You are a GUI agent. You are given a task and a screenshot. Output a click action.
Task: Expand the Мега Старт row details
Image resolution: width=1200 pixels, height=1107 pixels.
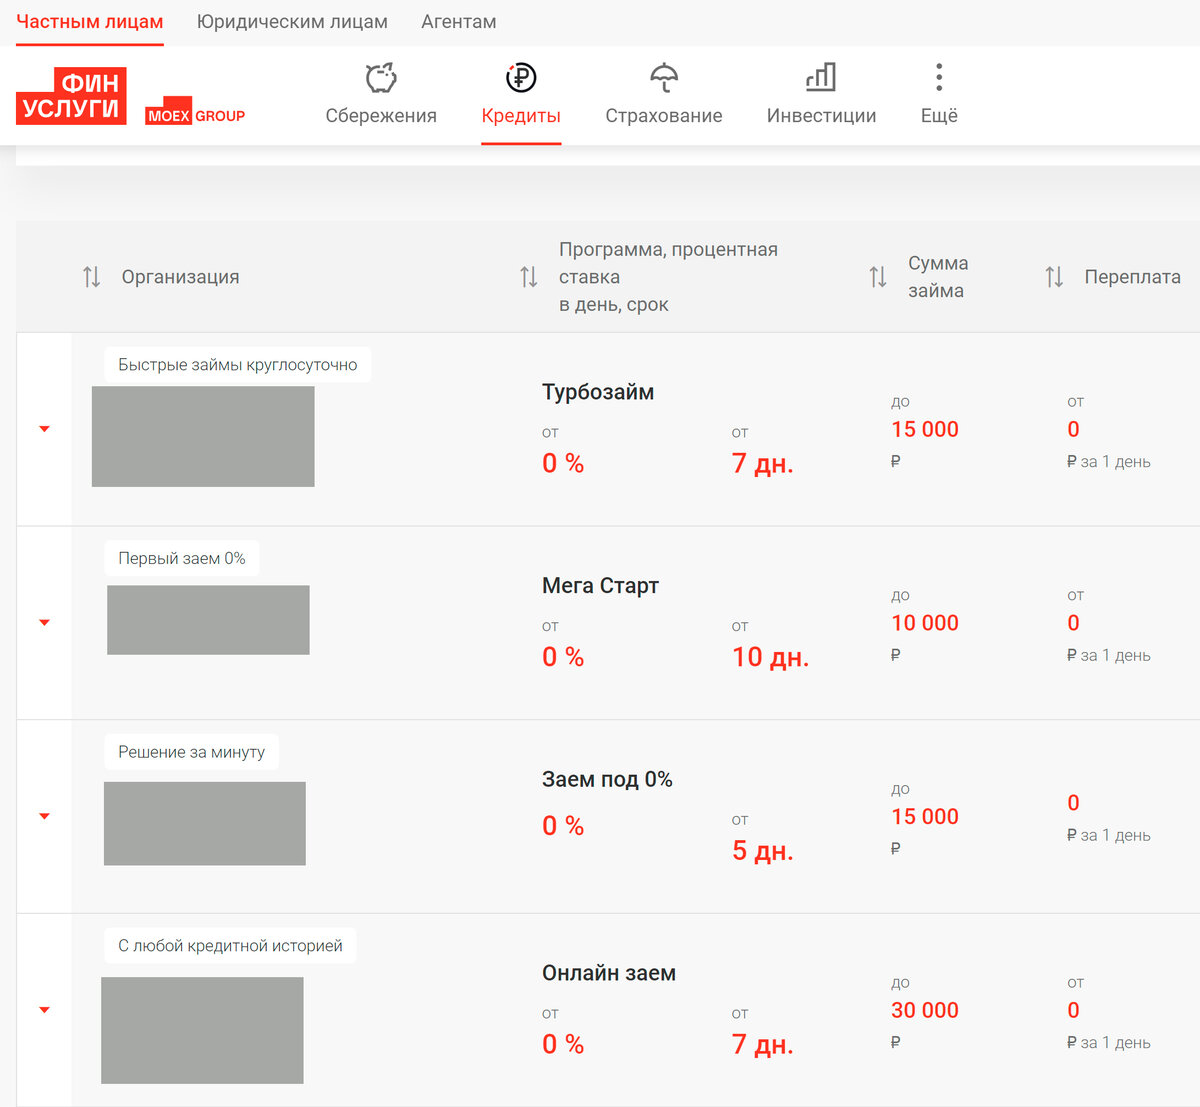tap(44, 623)
